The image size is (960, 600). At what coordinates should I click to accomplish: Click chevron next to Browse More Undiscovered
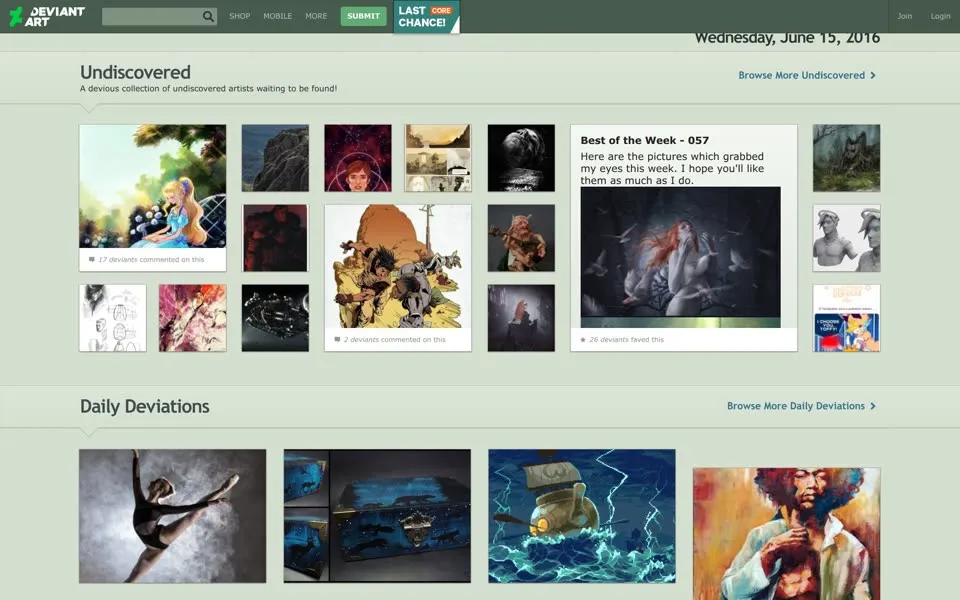[x=873, y=75]
